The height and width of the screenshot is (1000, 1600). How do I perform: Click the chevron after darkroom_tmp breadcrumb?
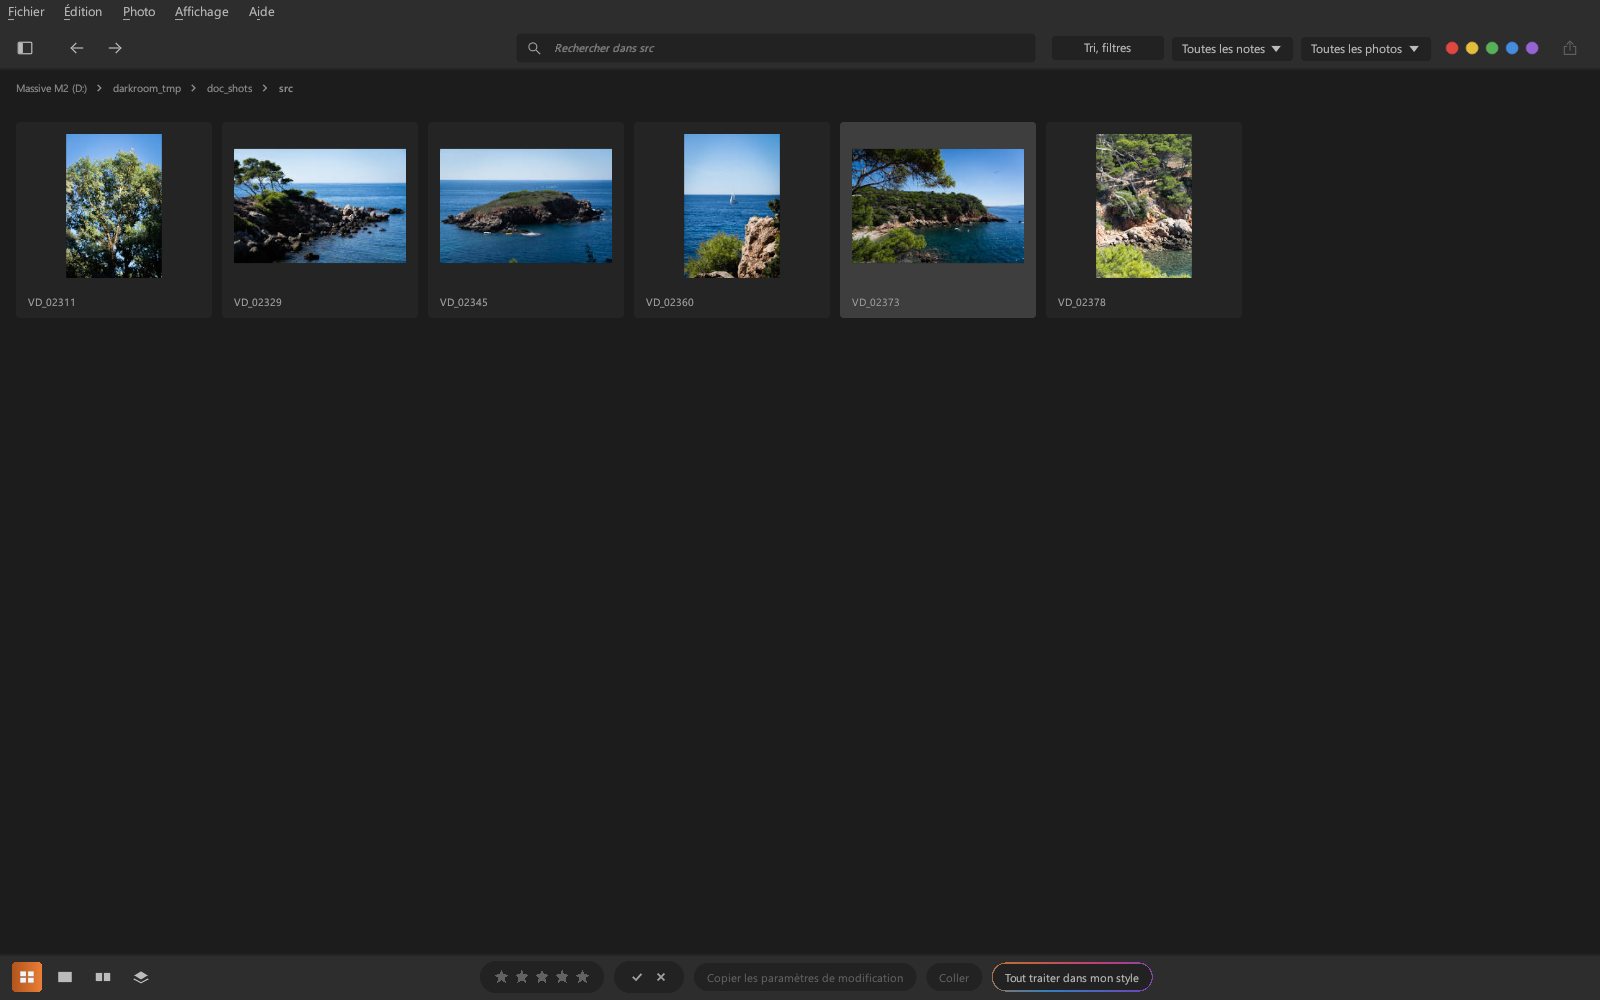click(x=193, y=88)
